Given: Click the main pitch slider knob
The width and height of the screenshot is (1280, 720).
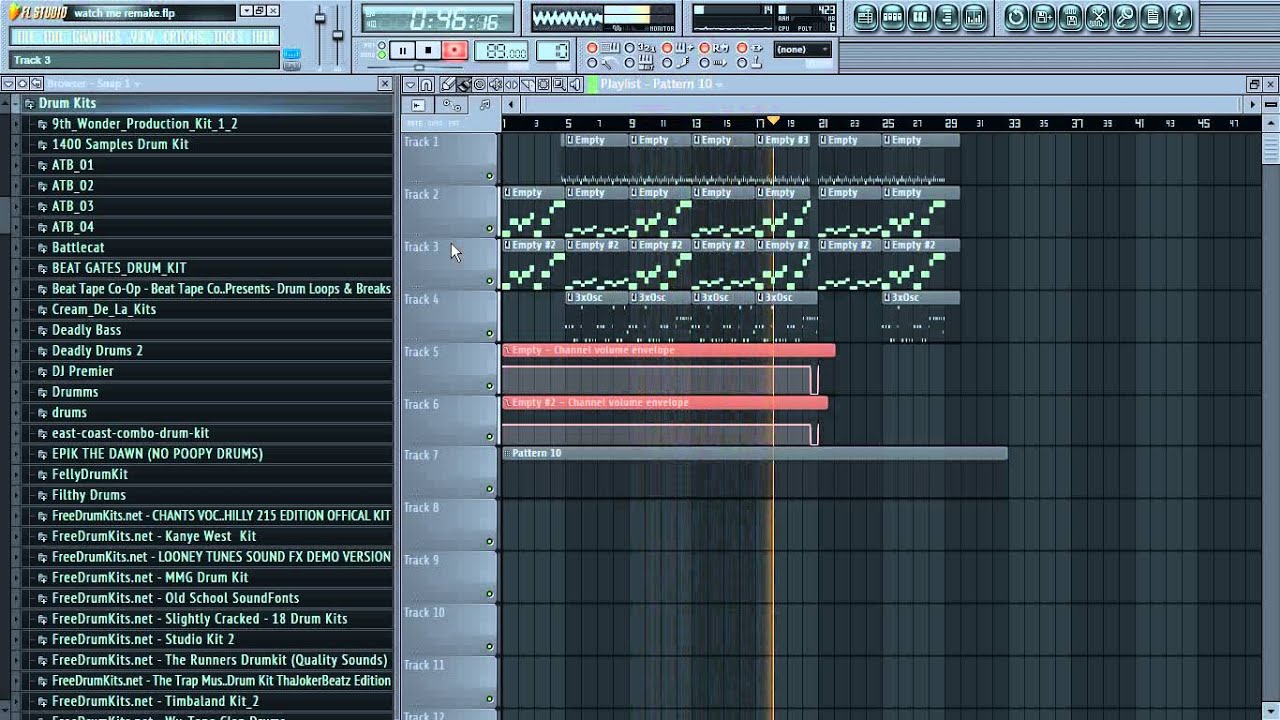Looking at the screenshot, I should (x=337, y=34).
